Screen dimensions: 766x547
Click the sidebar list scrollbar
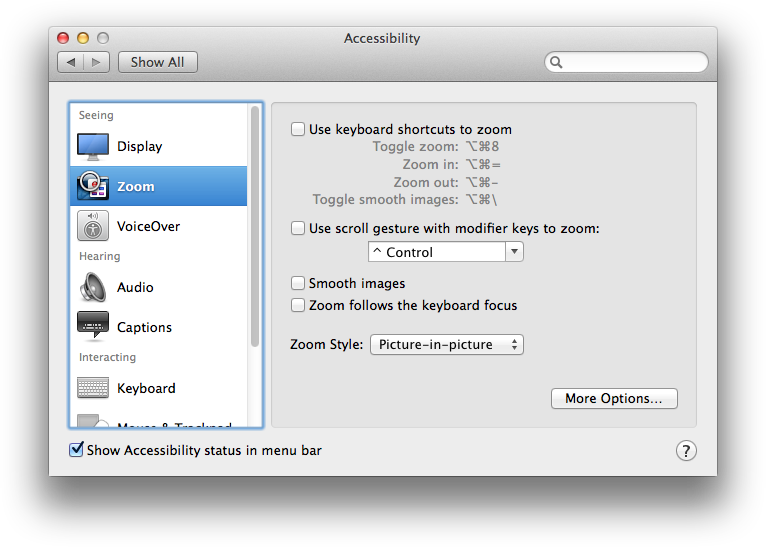tap(255, 230)
